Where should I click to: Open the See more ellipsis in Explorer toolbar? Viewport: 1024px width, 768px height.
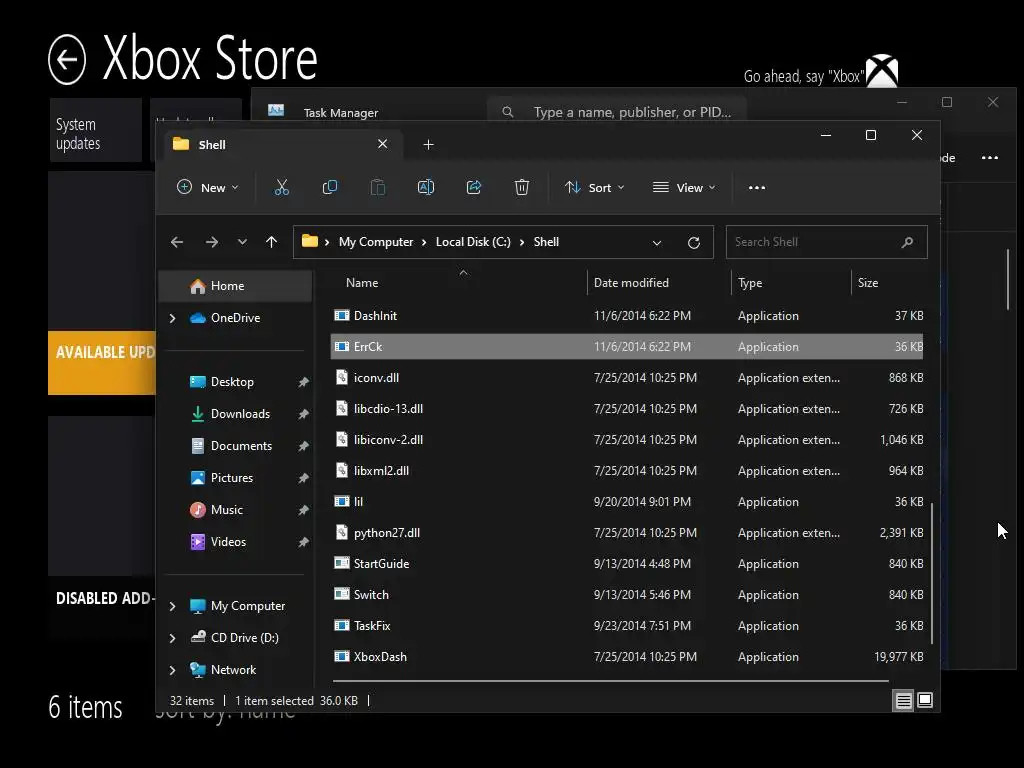pyautogui.click(x=757, y=187)
